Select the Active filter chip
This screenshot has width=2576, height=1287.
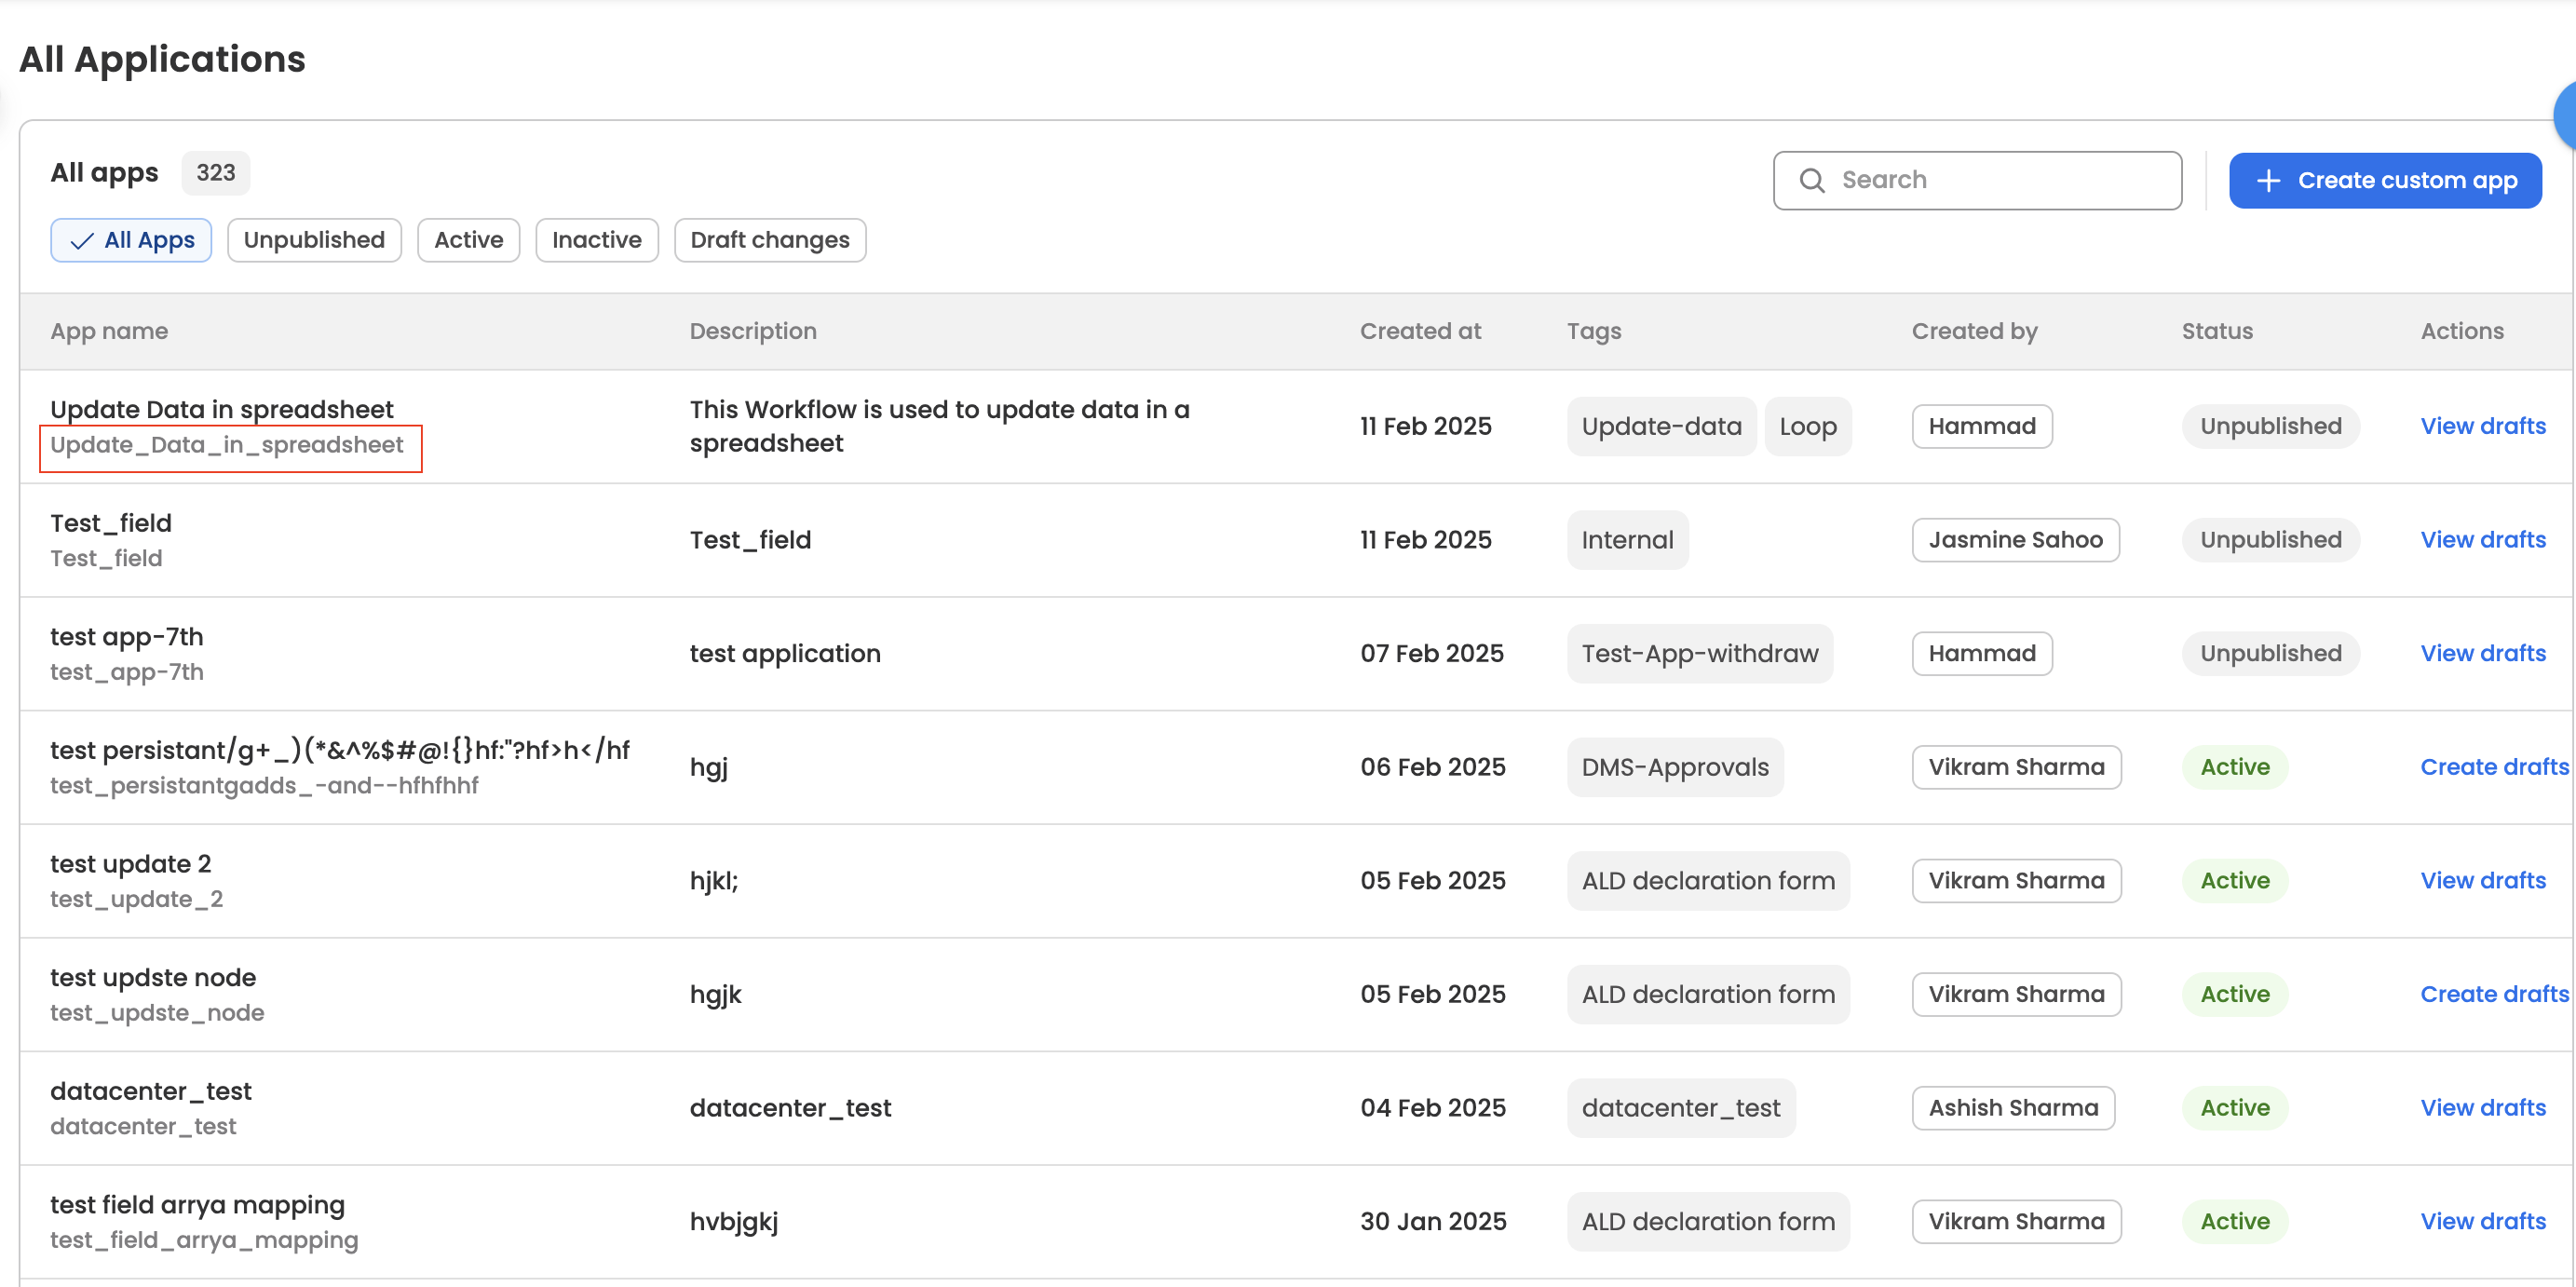468,240
